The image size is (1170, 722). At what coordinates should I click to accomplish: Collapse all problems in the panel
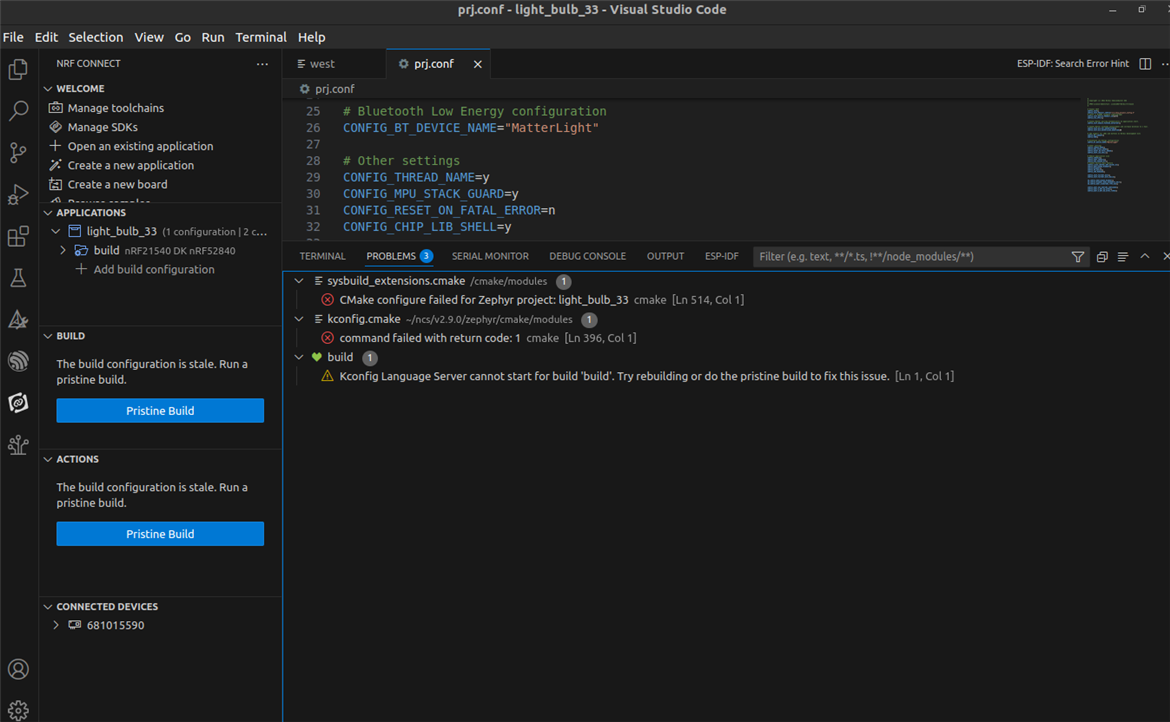[x=1102, y=257]
